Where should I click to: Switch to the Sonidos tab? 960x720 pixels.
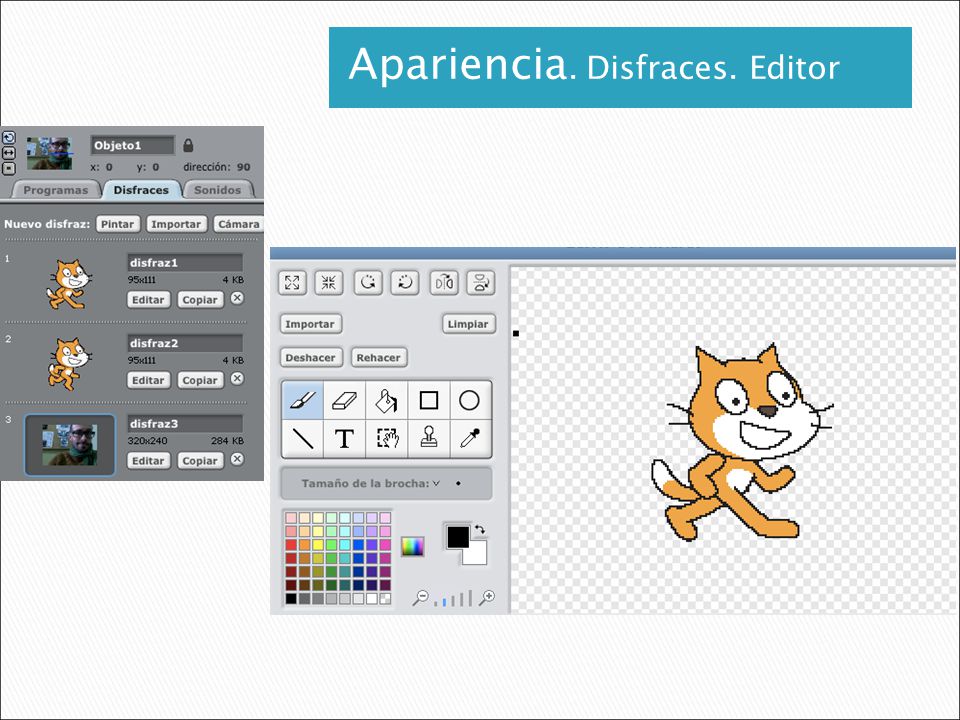pos(218,190)
